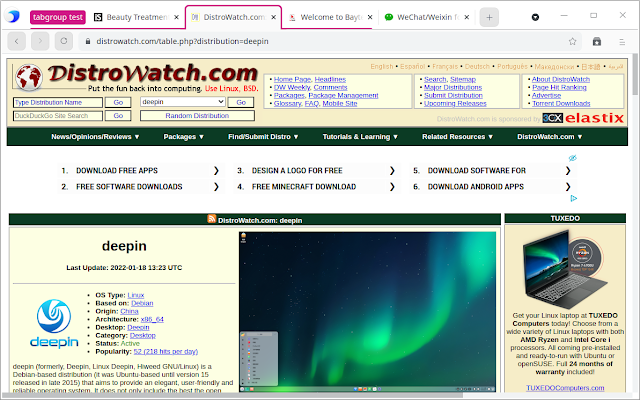This screenshot has height=400, width=640.
Task: Expand the Find/Submit Distro menu
Action: (263, 137)
